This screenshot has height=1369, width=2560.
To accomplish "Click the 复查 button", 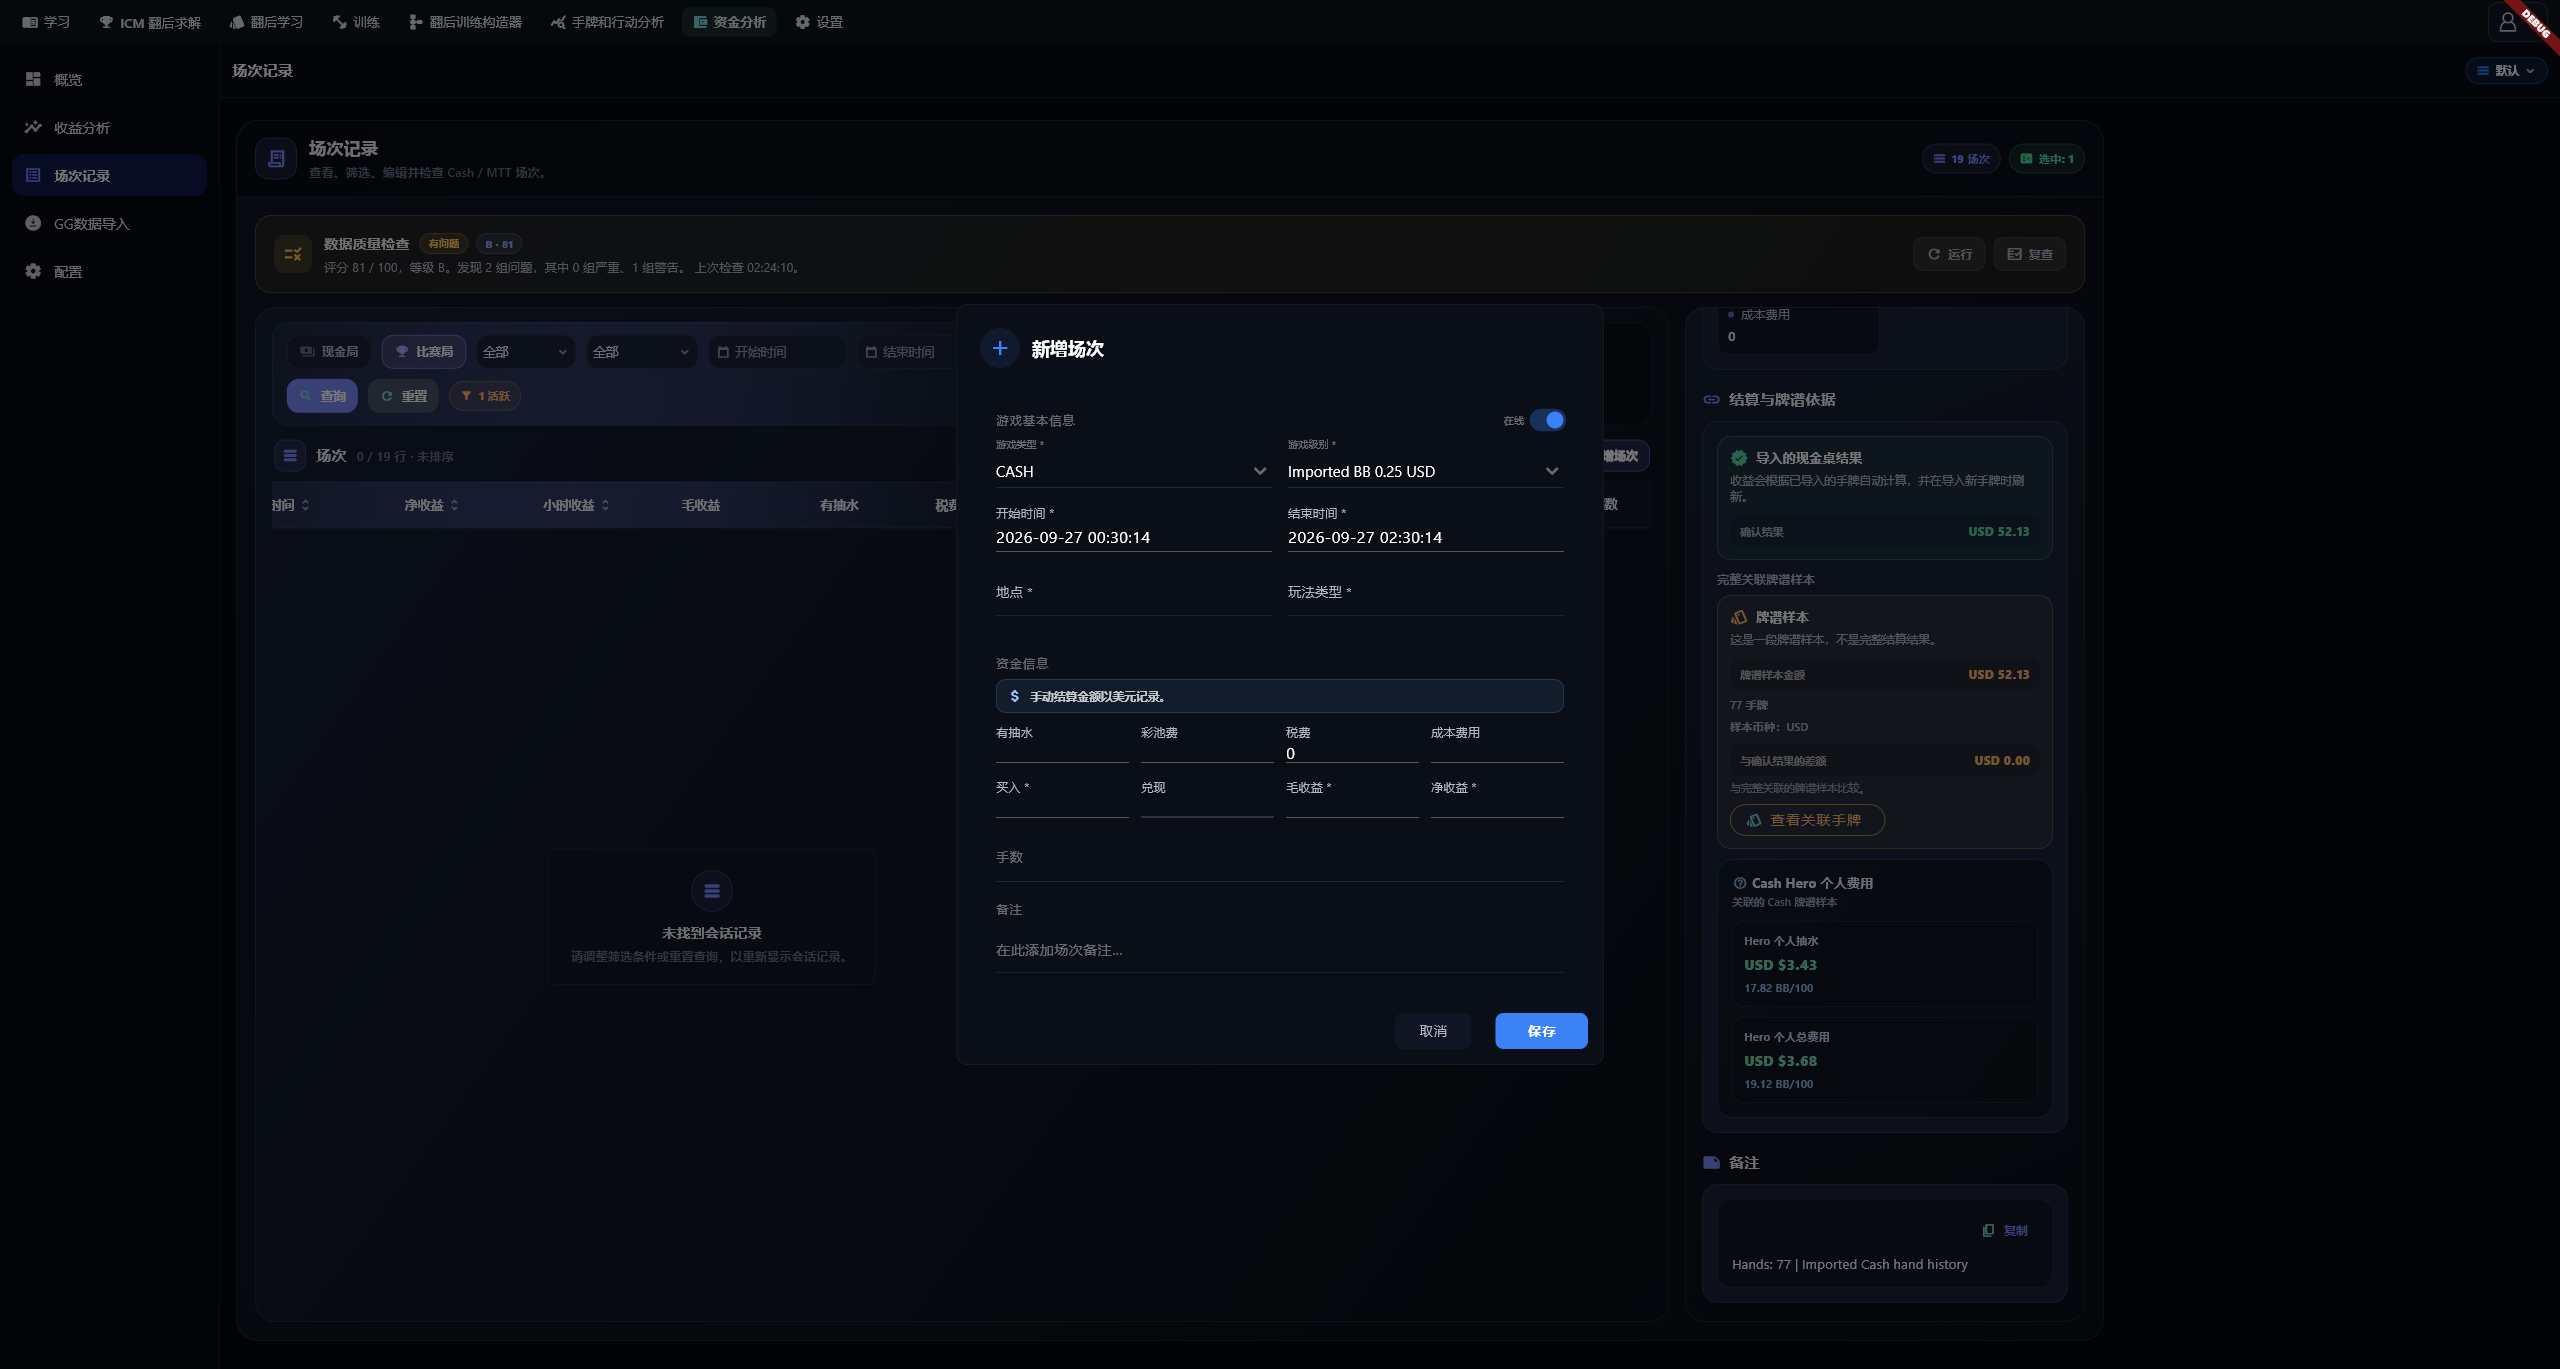I will [x=2029, y=254].
